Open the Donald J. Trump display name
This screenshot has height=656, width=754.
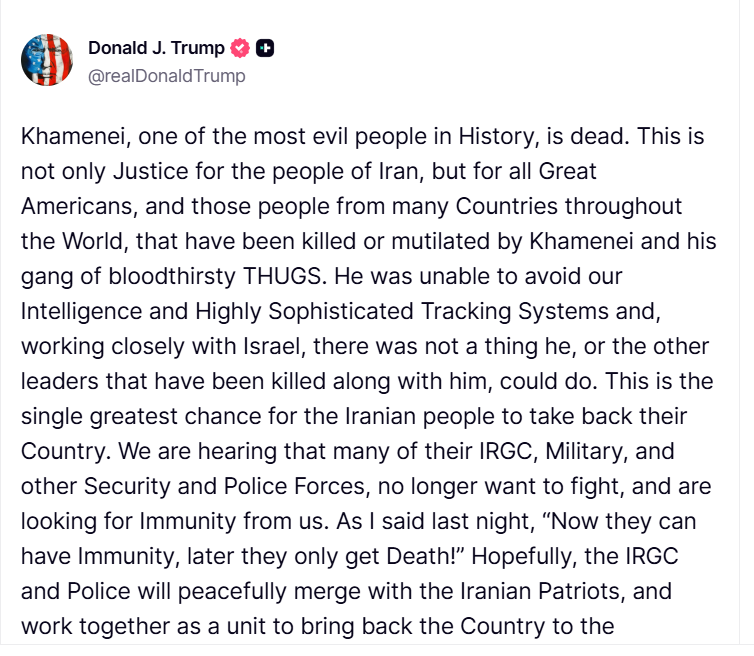(156, 48)
